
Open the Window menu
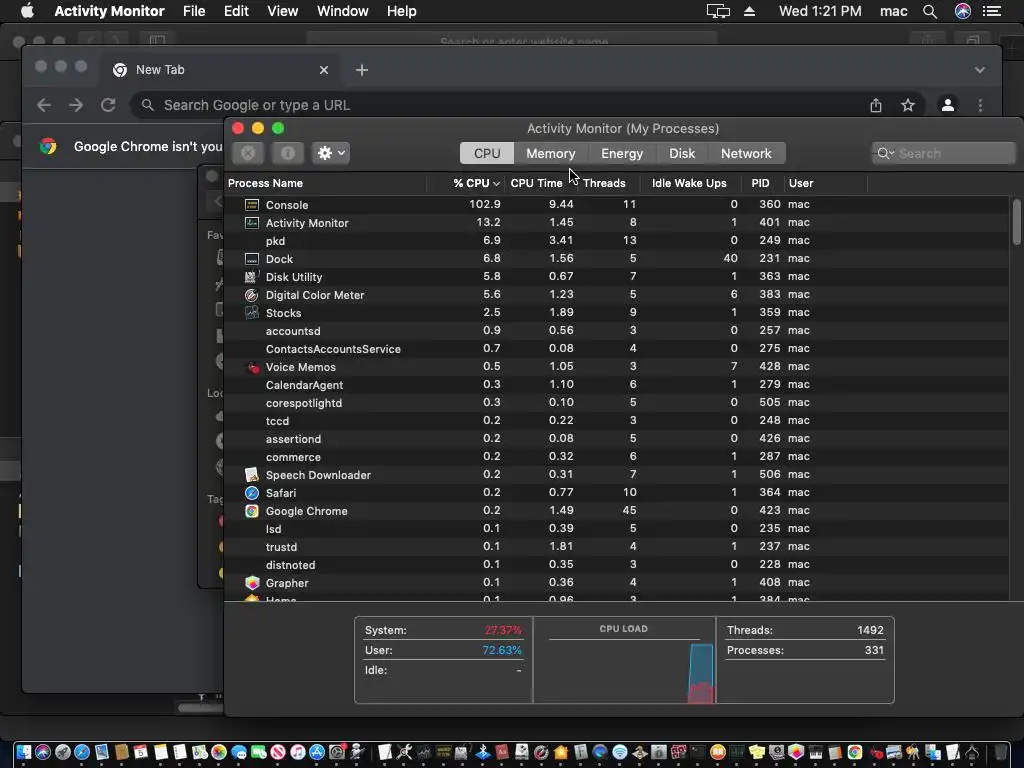coord(342,11)
